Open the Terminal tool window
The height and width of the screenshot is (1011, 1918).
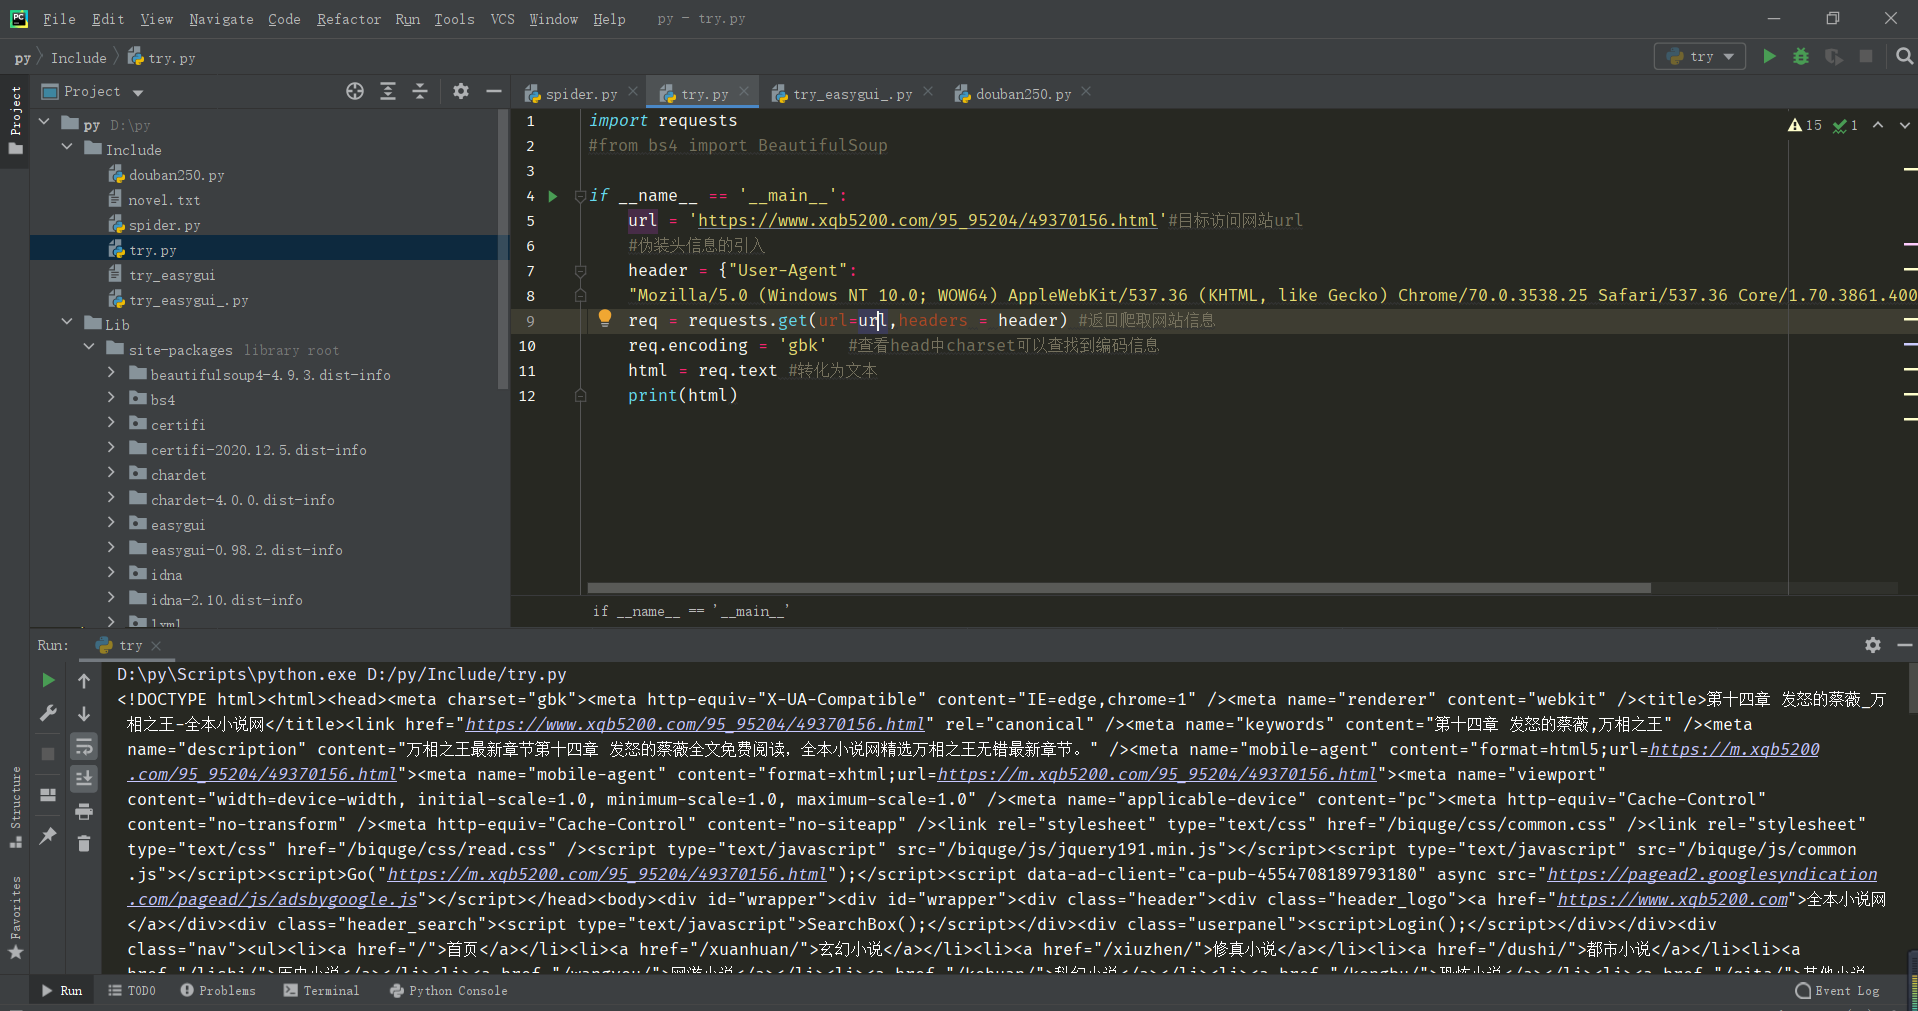(x=321, y=991)
